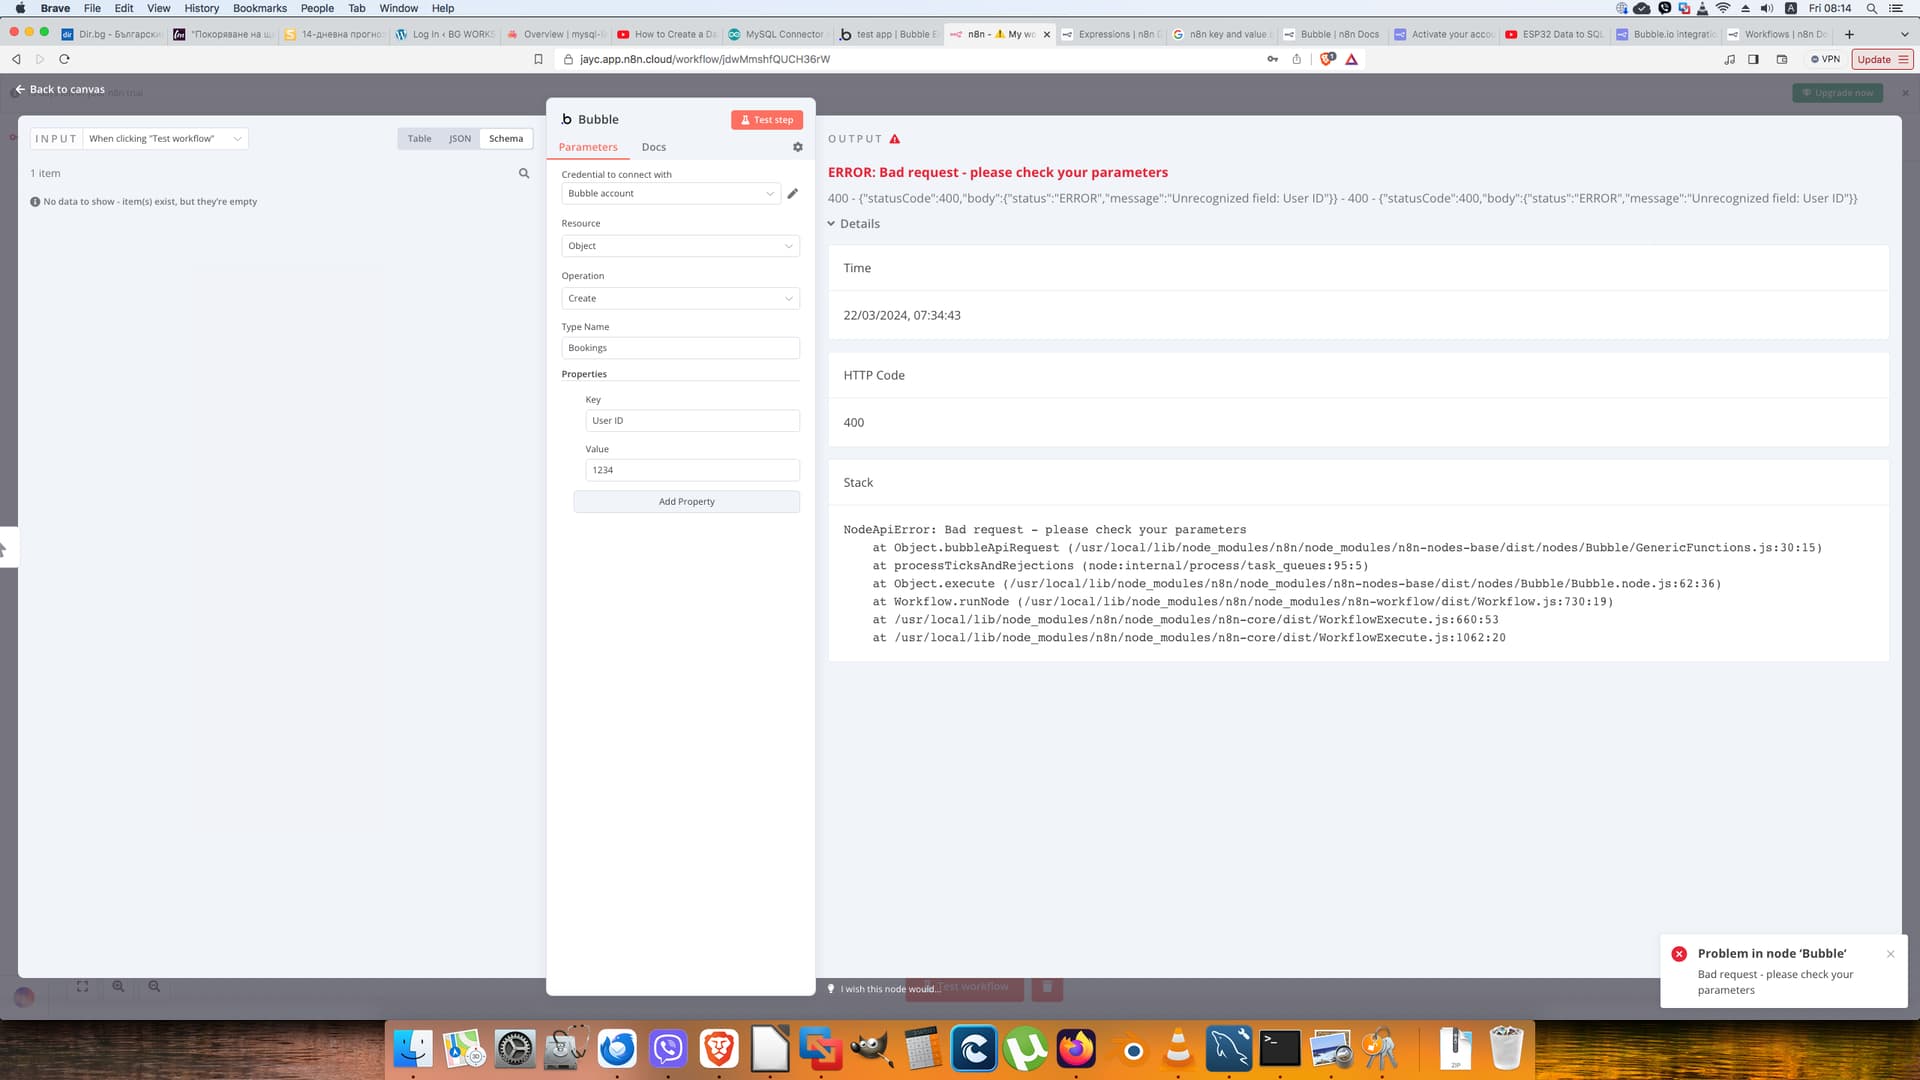Click the media music note icon
The height and width of the screenshot is (1080, 1920).
coord(1729,59)
